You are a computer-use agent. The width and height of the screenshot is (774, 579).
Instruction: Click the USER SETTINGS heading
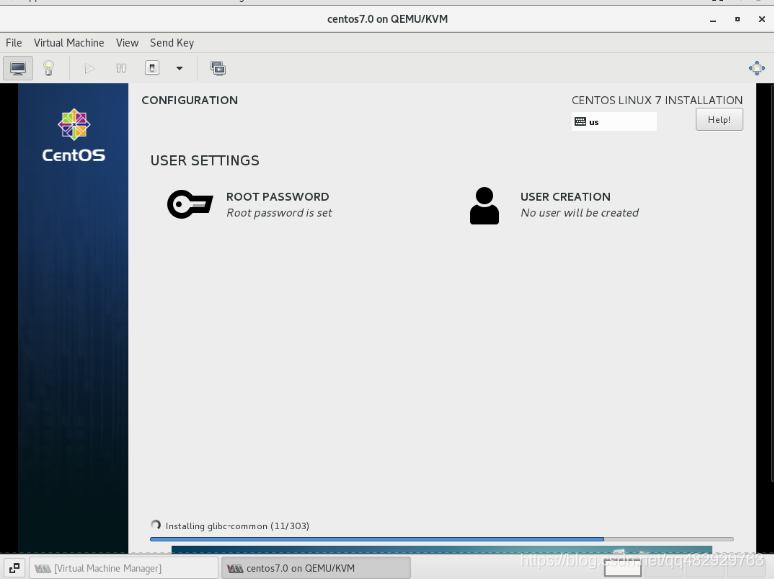point(205,160)
